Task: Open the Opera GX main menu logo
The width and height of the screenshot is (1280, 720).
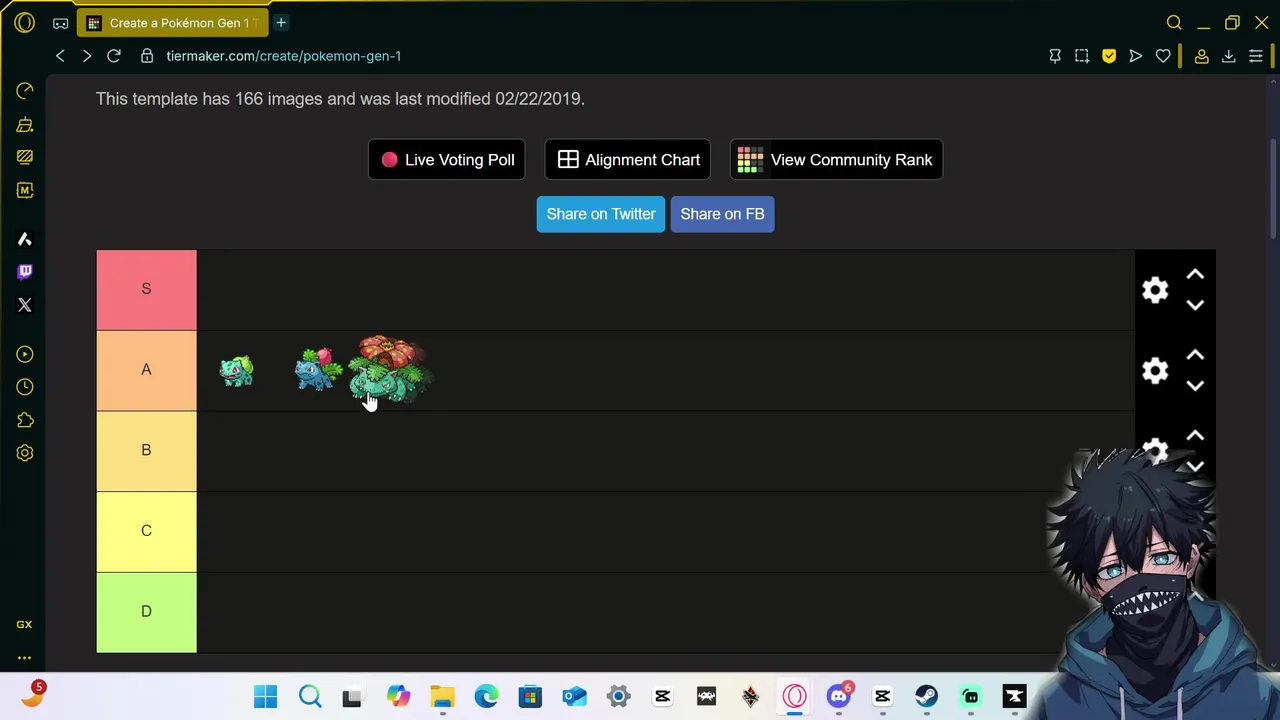Action: pyautogui.click(x=25, y=22)
